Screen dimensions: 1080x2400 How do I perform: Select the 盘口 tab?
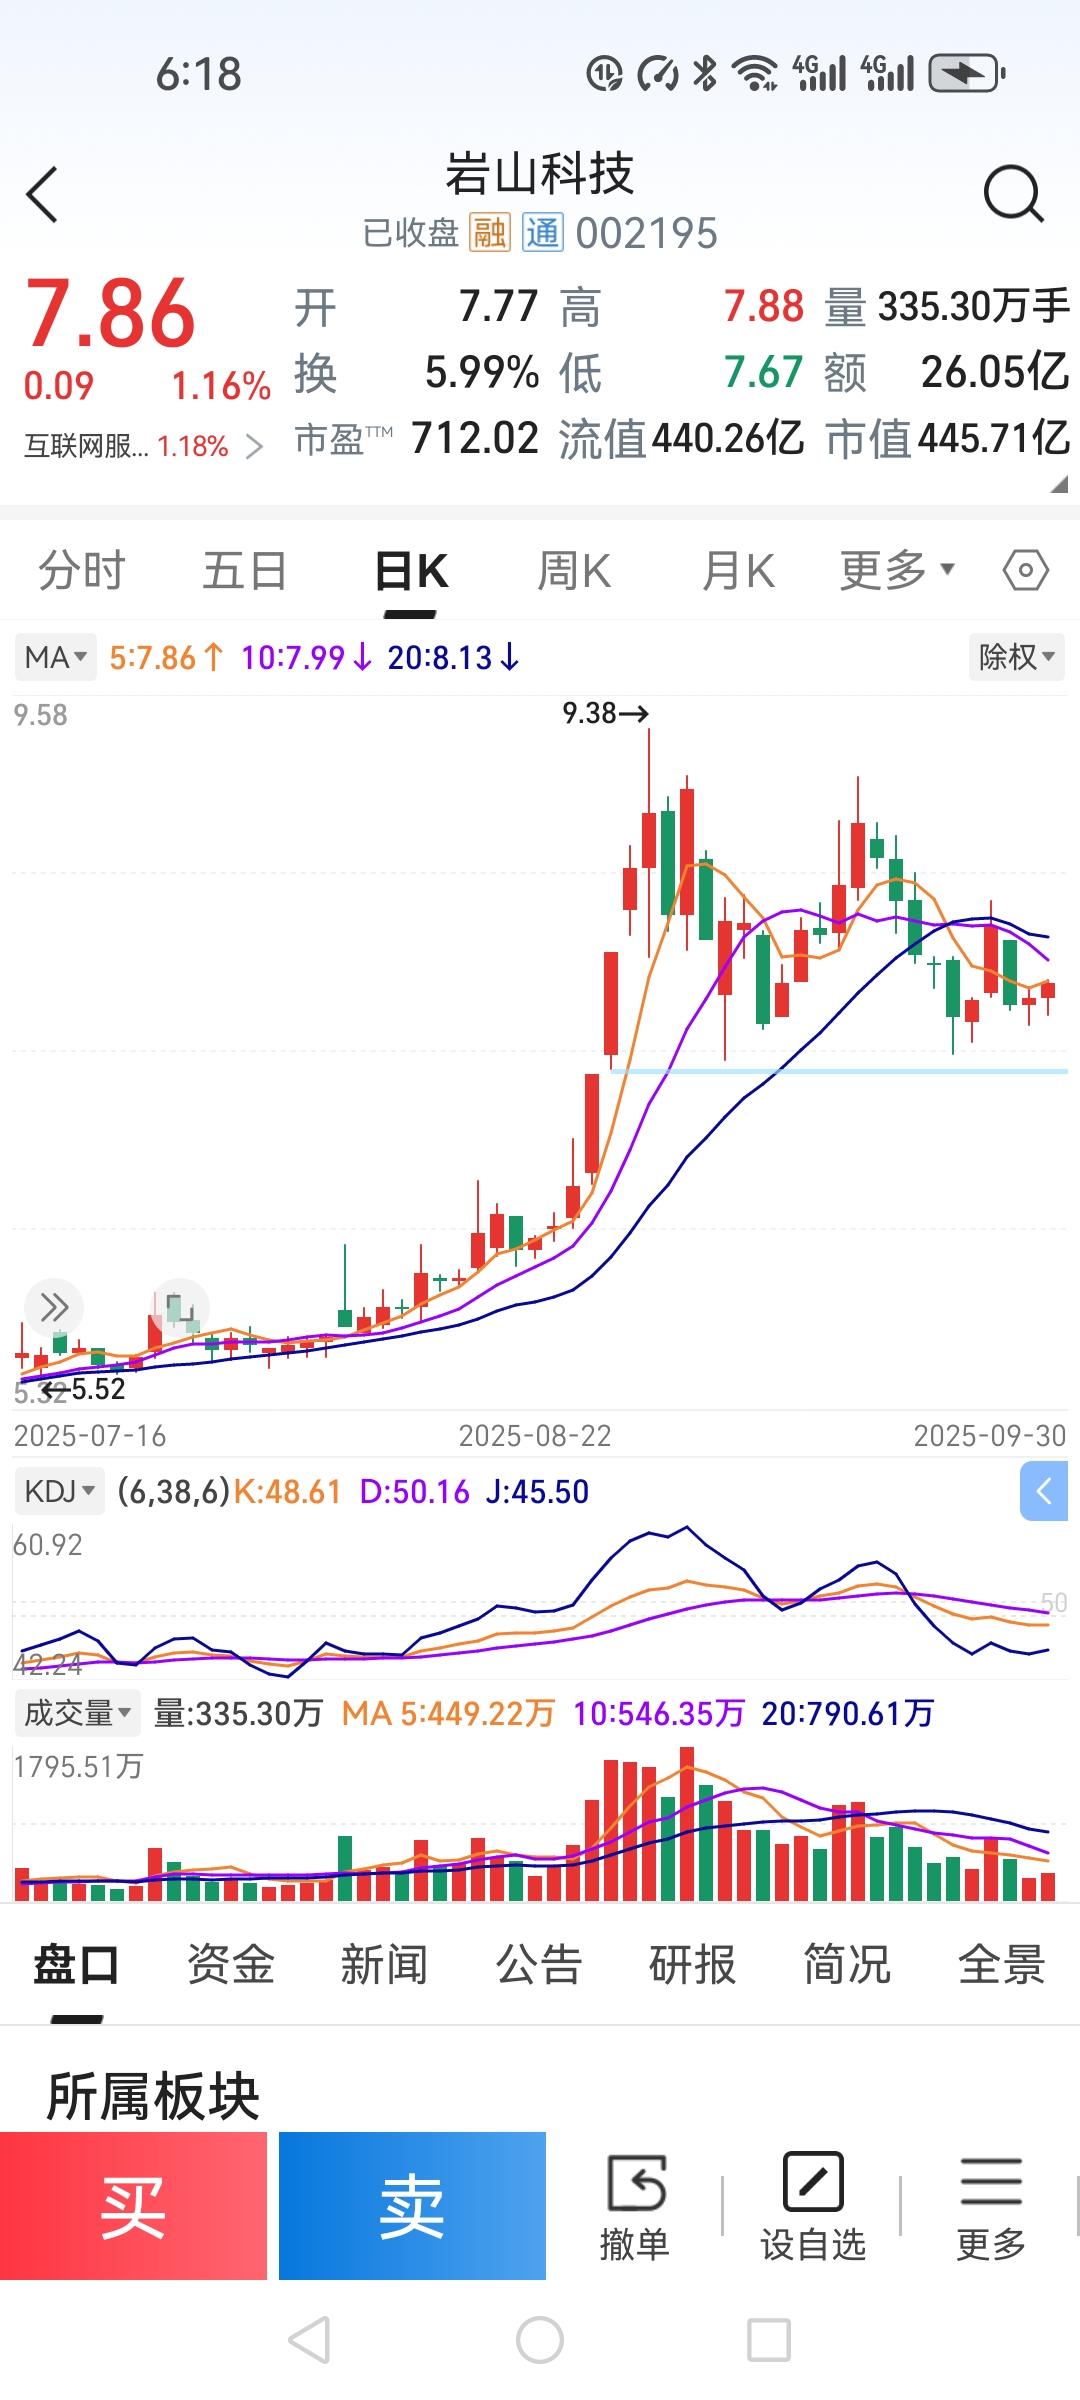click(x=76, y=1964)
